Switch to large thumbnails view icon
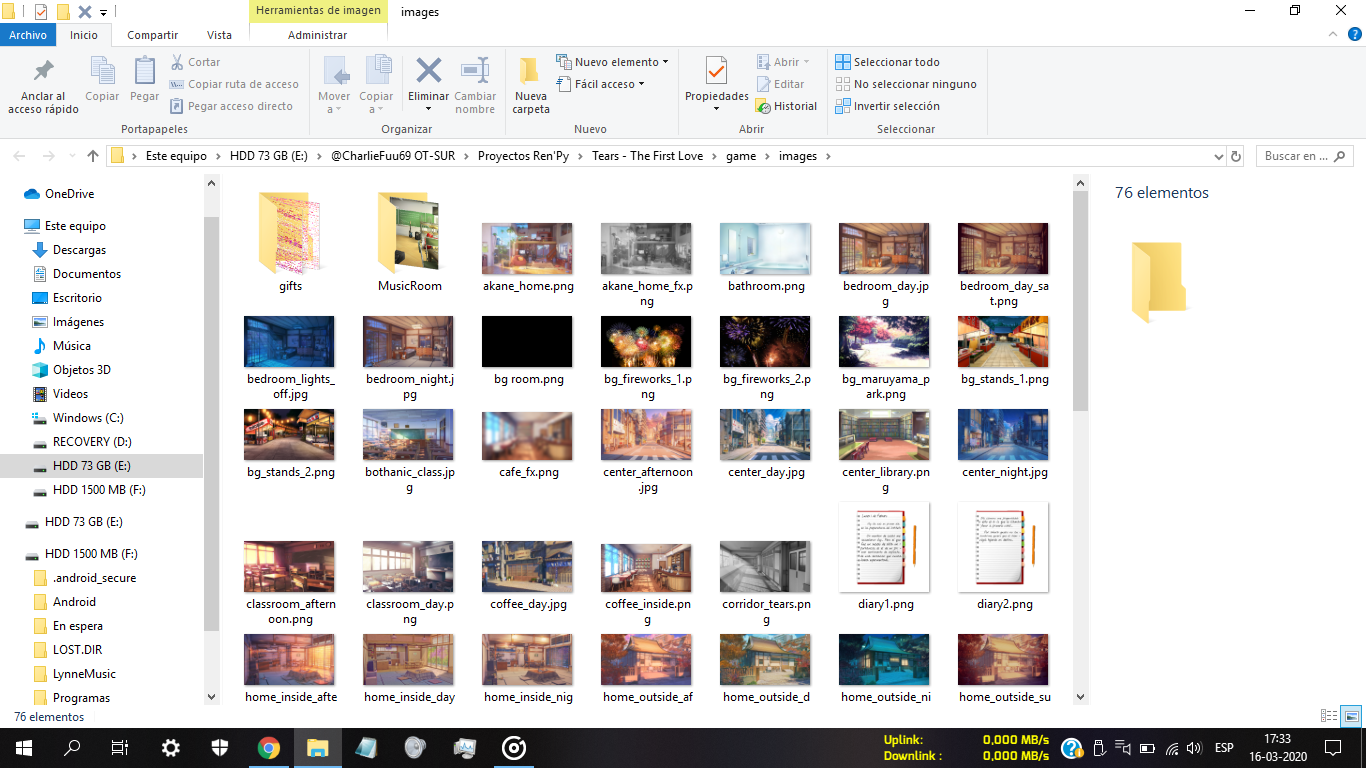This screenshot has height=768, width=1366. tap(1351, 716)
